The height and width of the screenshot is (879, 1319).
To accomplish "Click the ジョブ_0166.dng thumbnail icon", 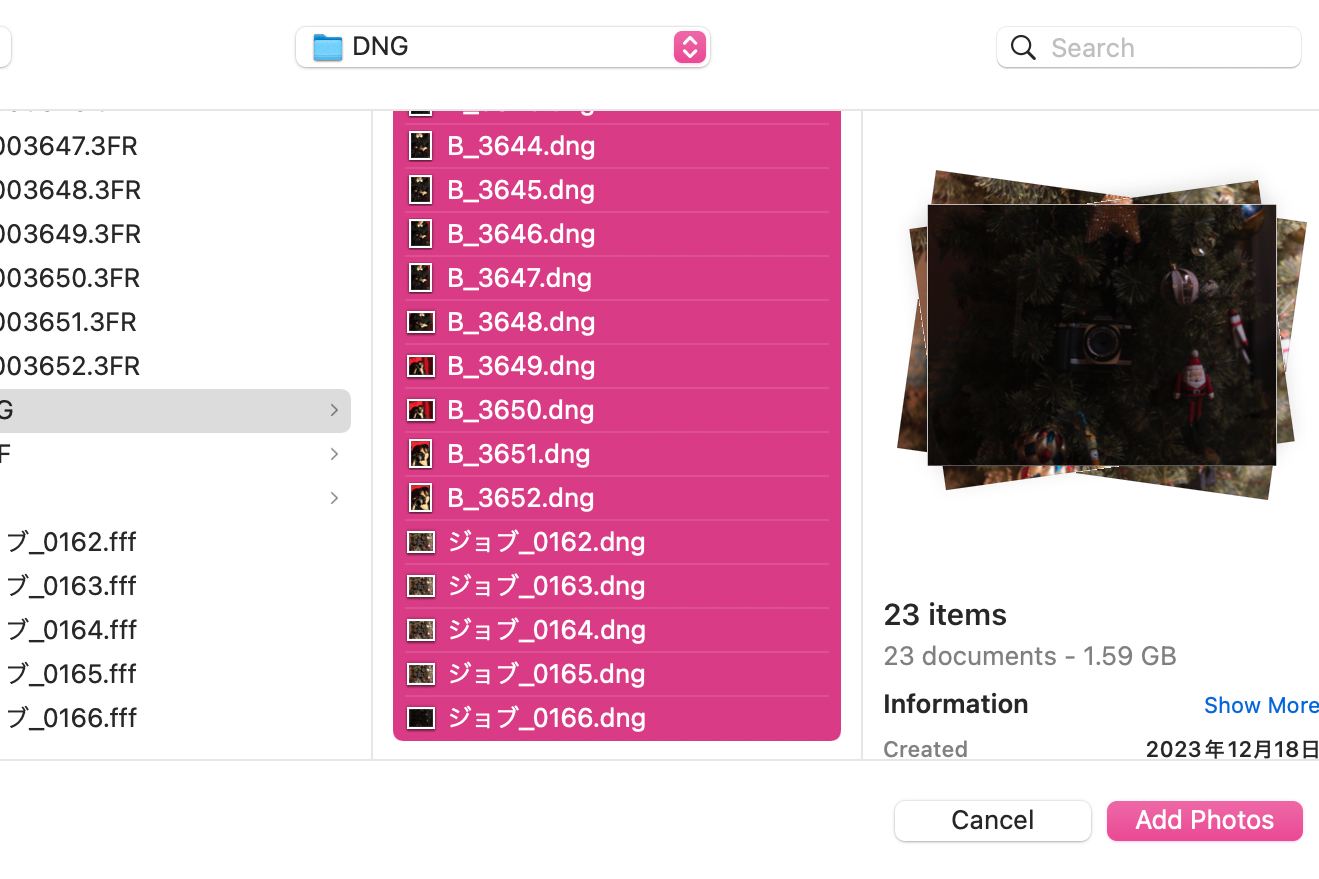I will pos(421,718).
